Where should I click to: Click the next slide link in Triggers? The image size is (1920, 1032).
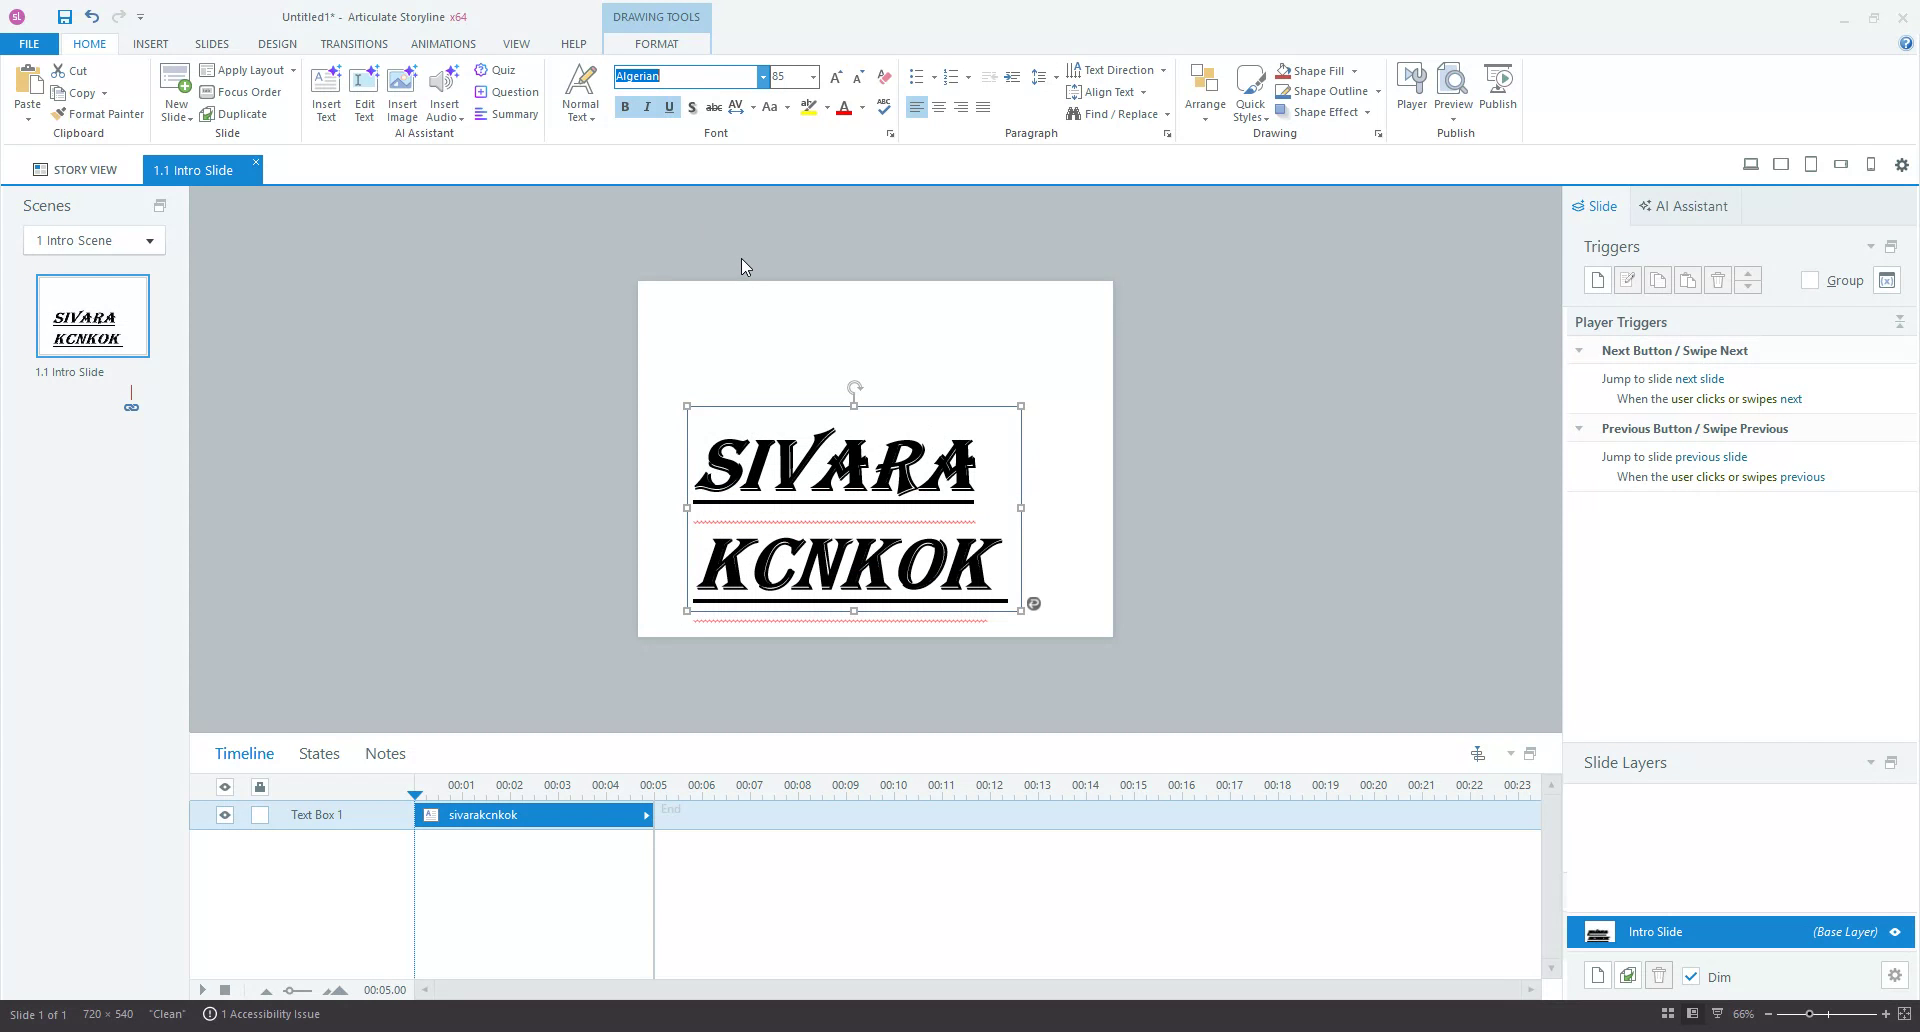coord(1699,378)
